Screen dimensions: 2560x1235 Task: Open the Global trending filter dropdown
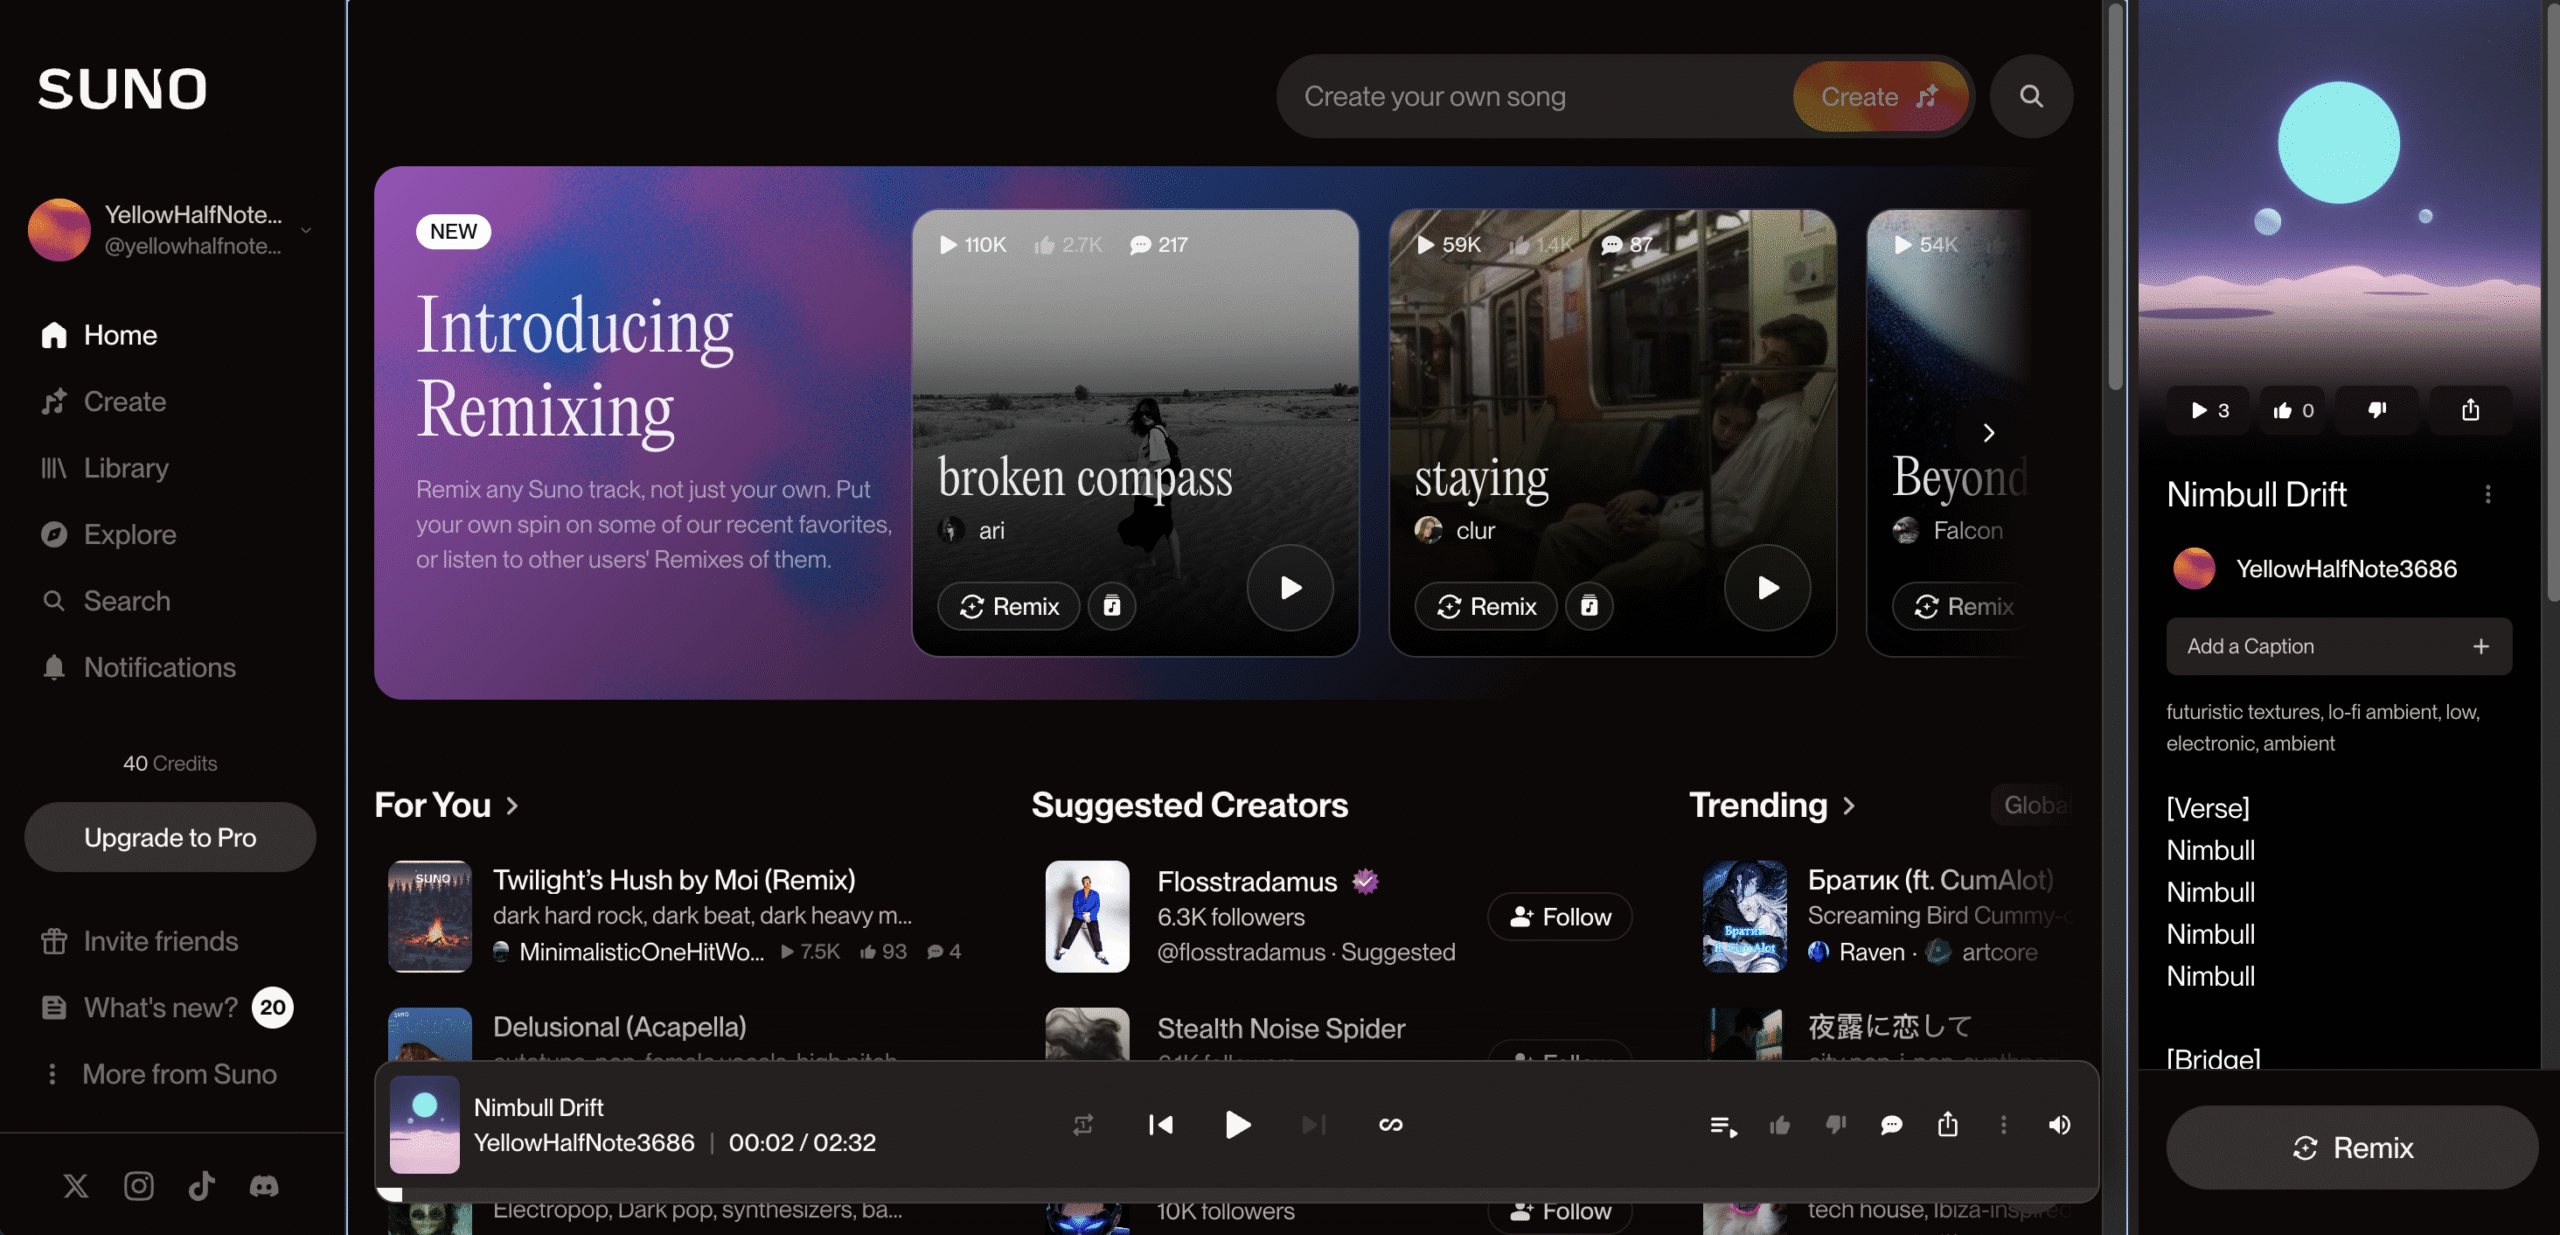point(2034,805)
